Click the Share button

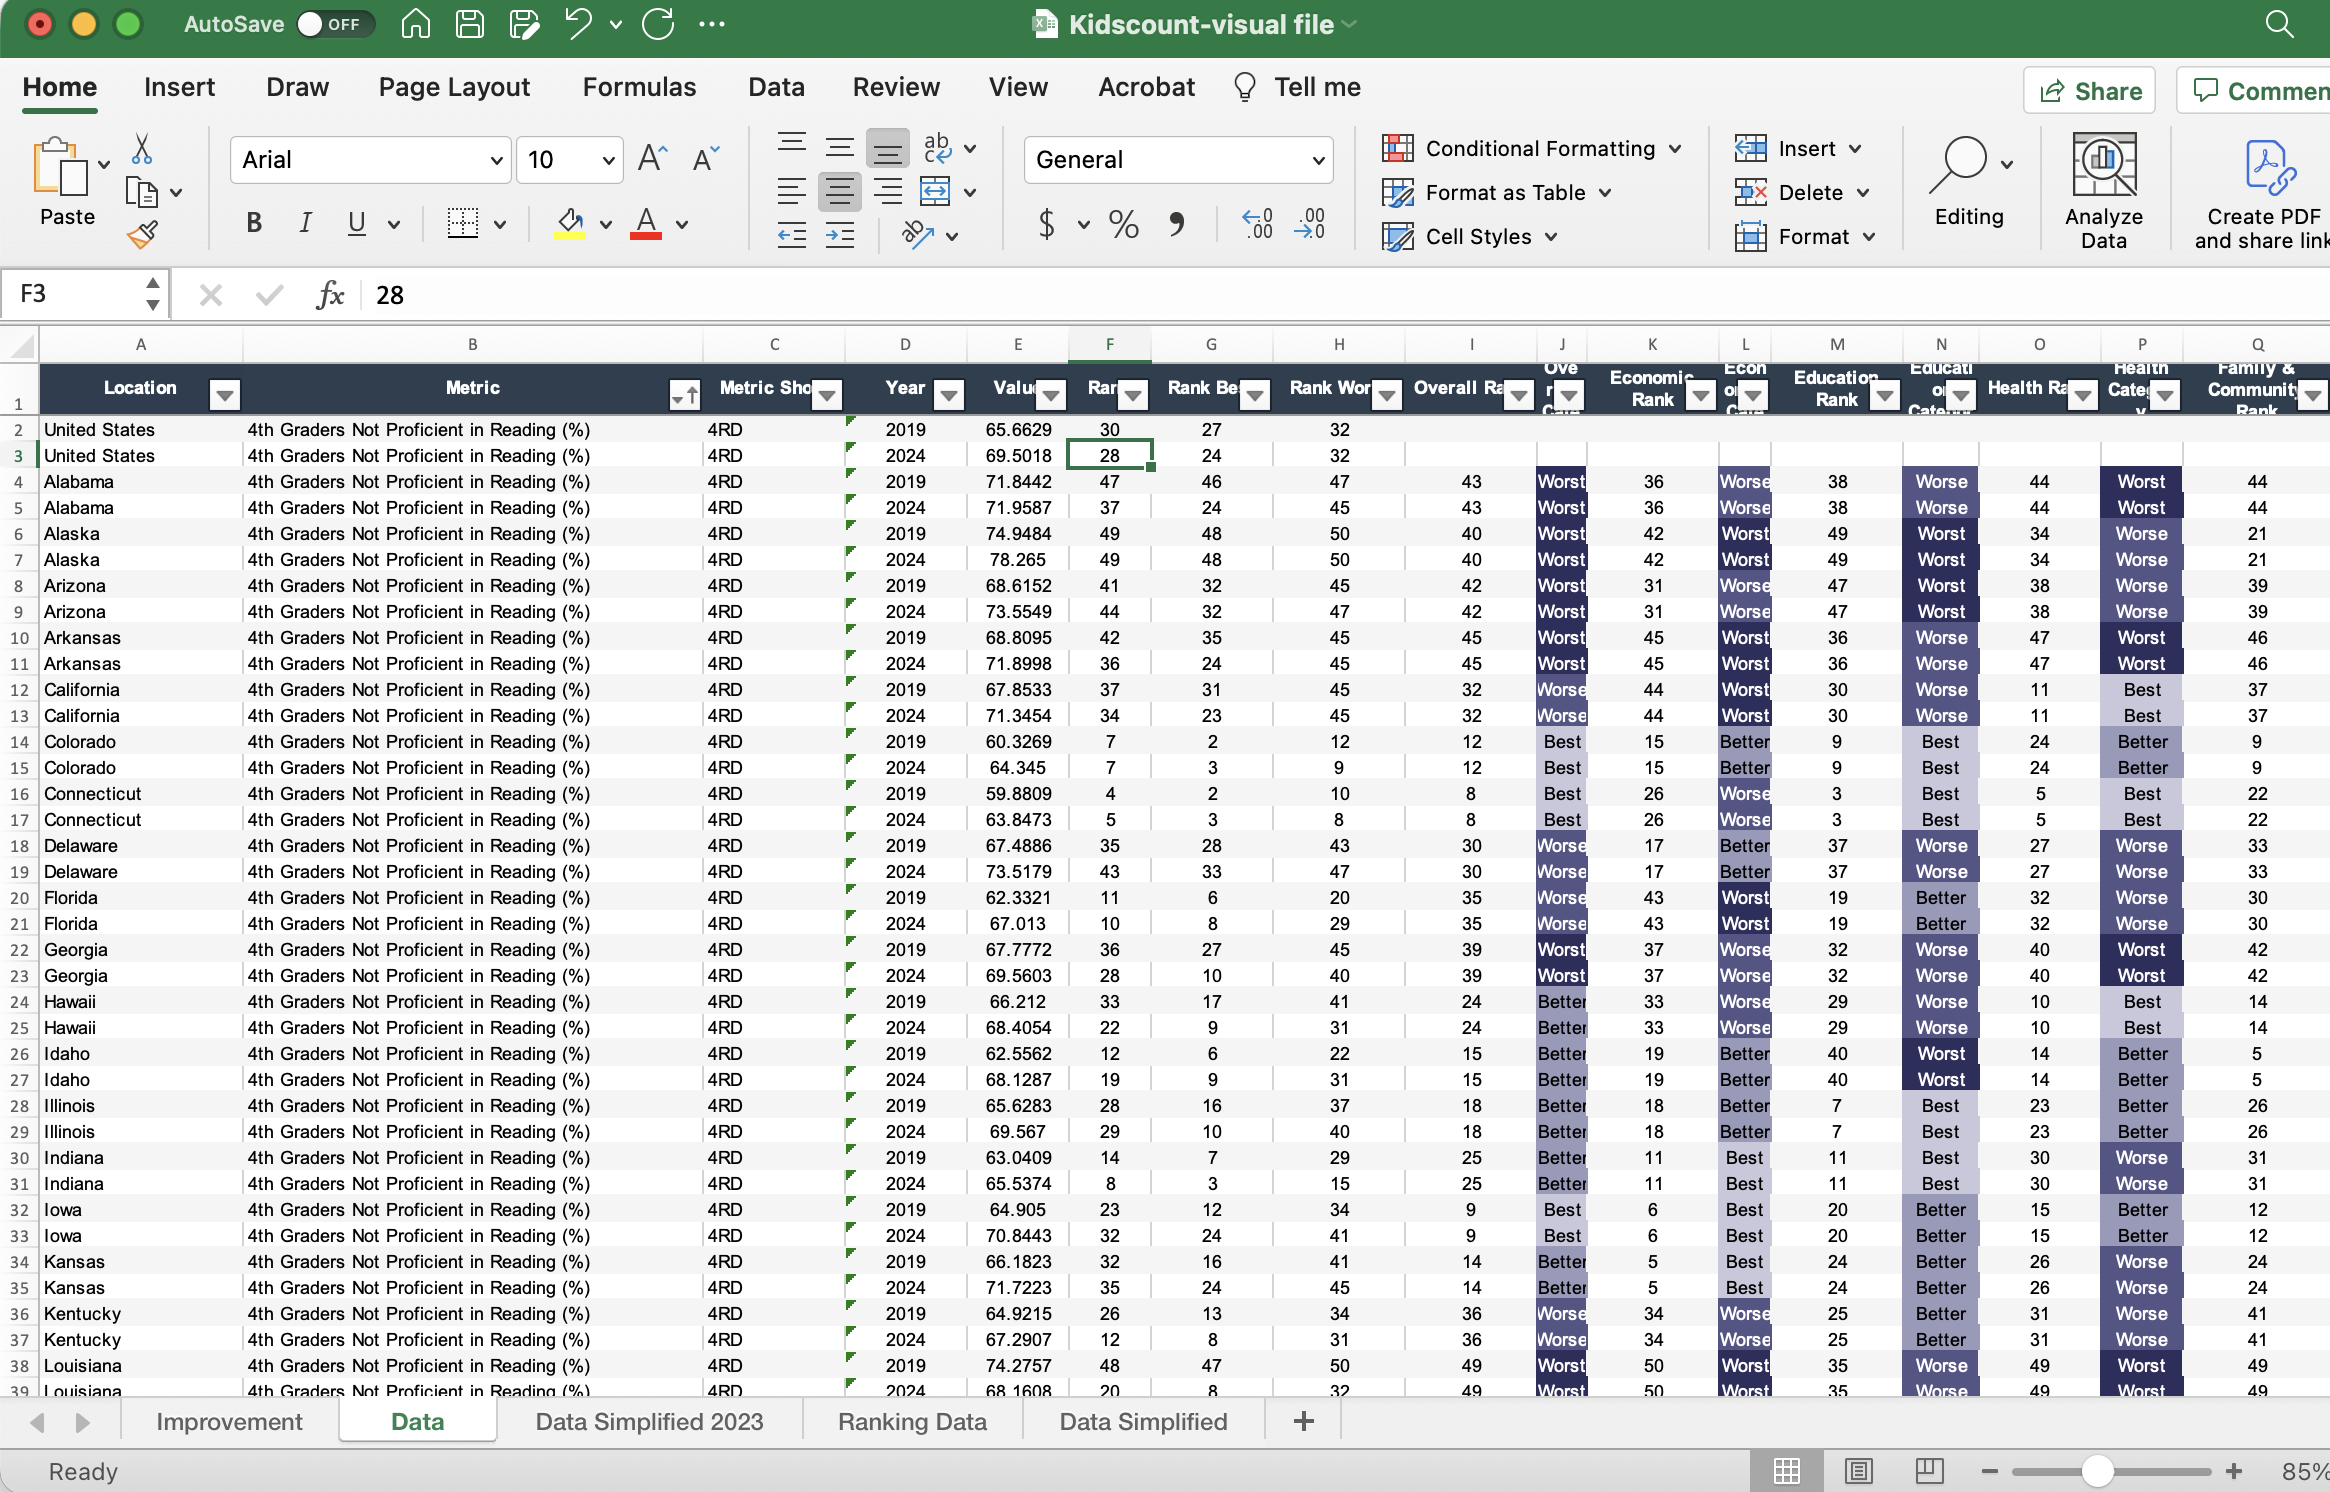[x=2089, y=91]
